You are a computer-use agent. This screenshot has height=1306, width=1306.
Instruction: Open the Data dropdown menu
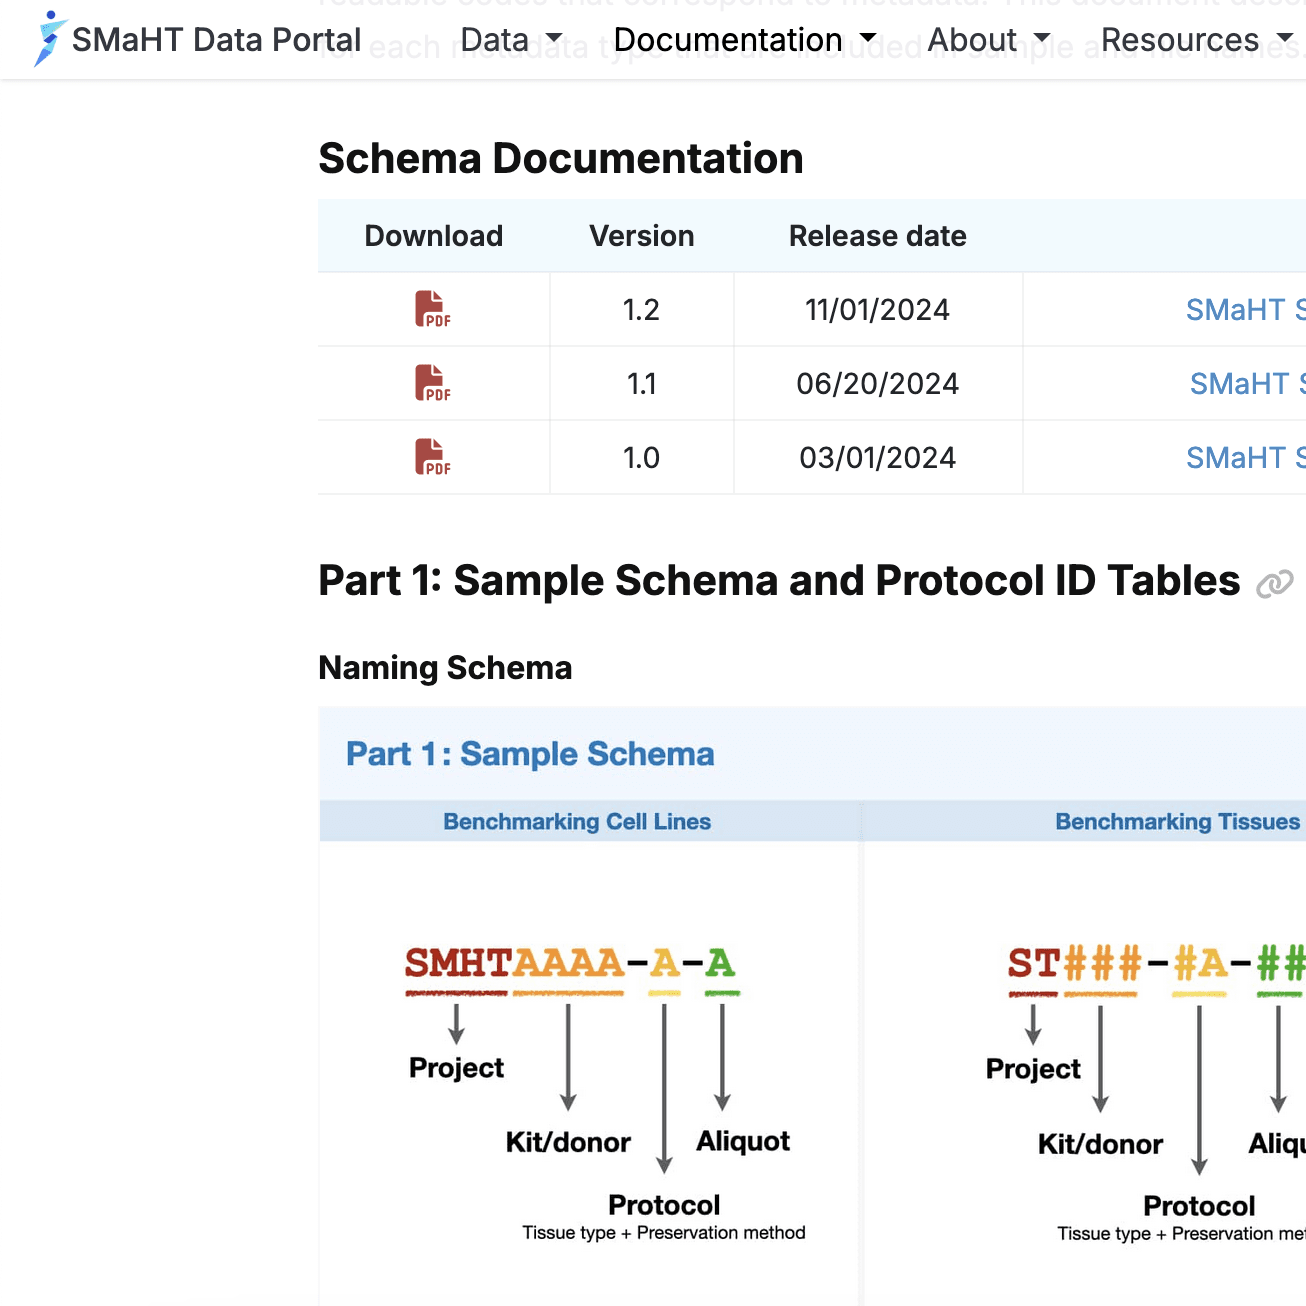(511, 40)
